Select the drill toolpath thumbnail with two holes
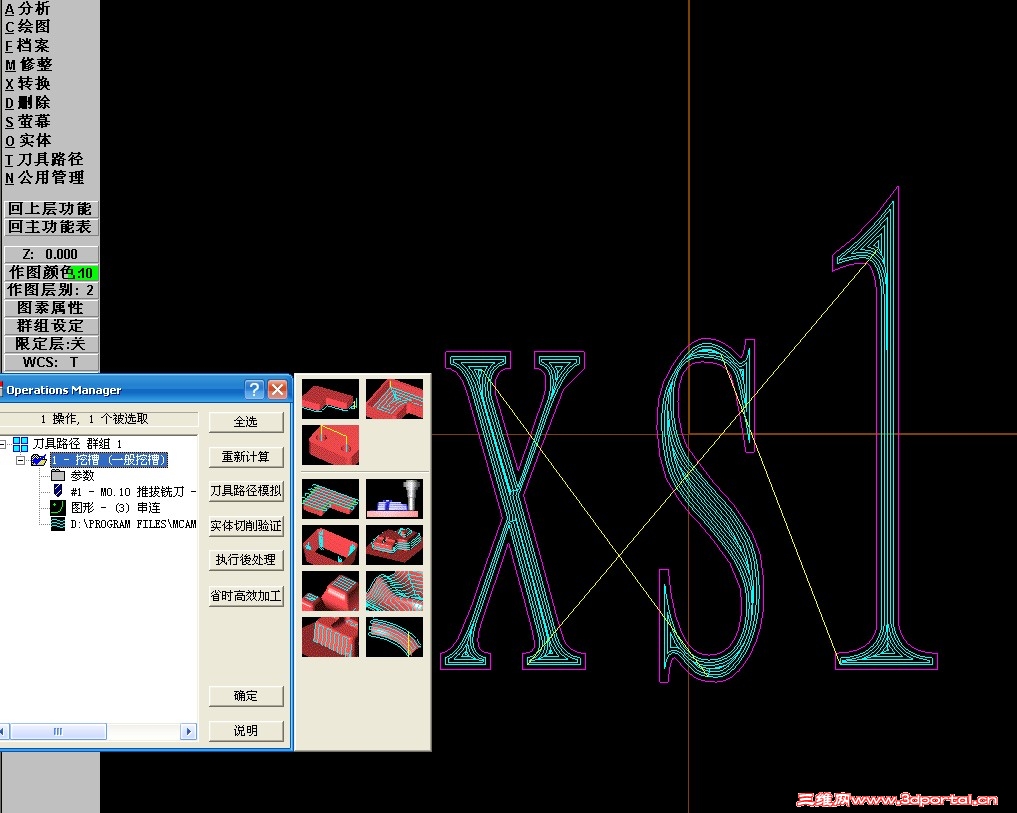The image size is (1017, 813). (x=330, y=444)
